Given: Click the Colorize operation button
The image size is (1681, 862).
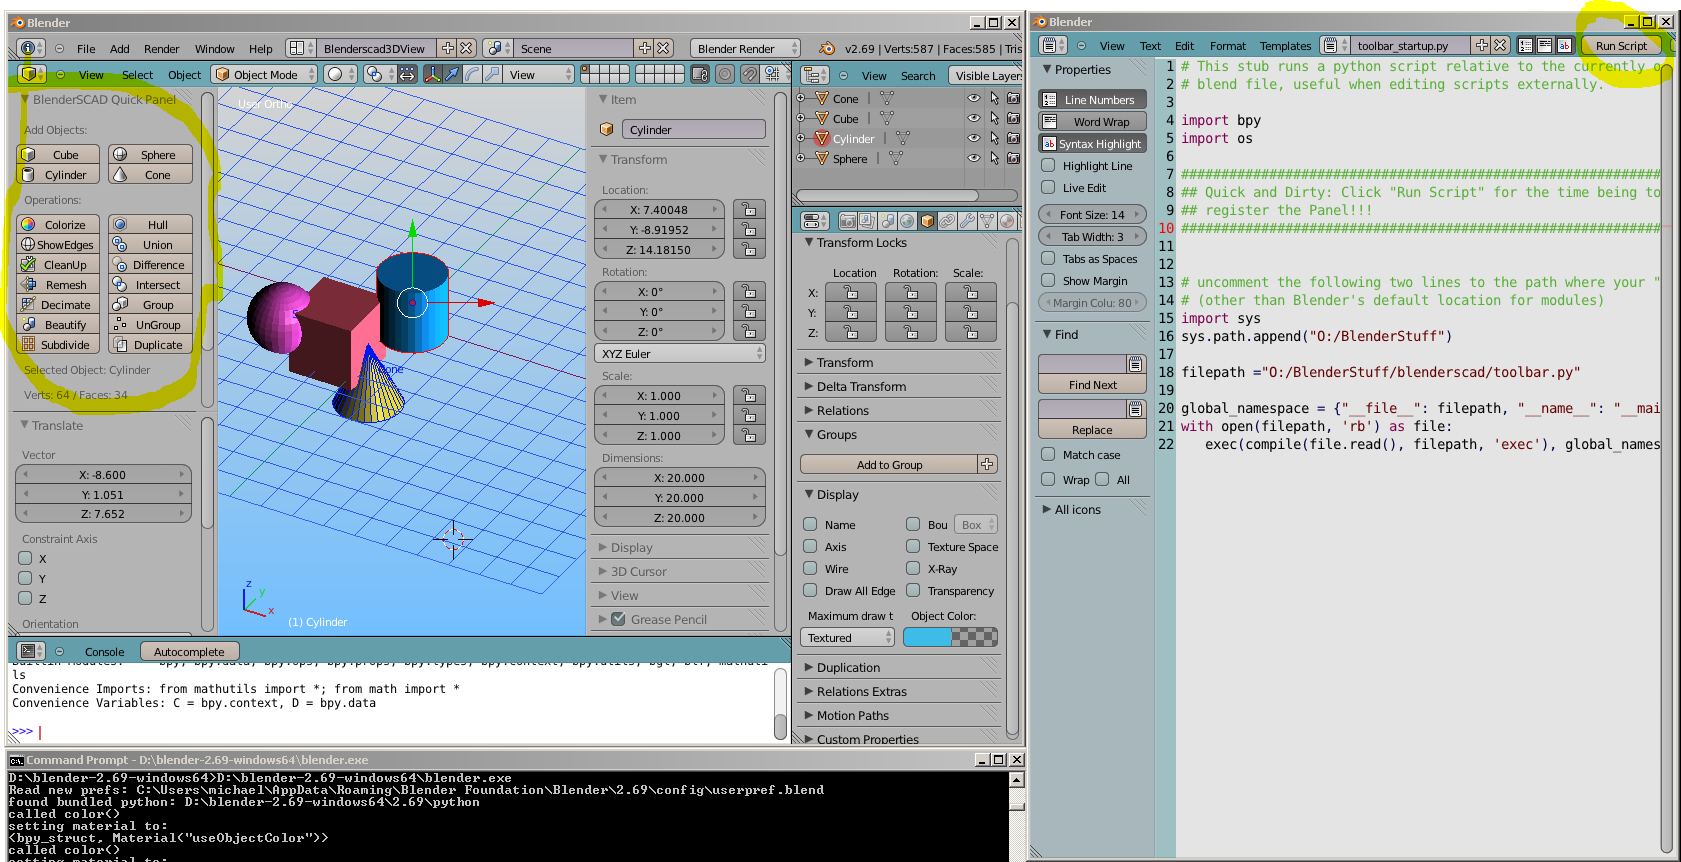Looking at the screenshot, I should tap(58, 225).
